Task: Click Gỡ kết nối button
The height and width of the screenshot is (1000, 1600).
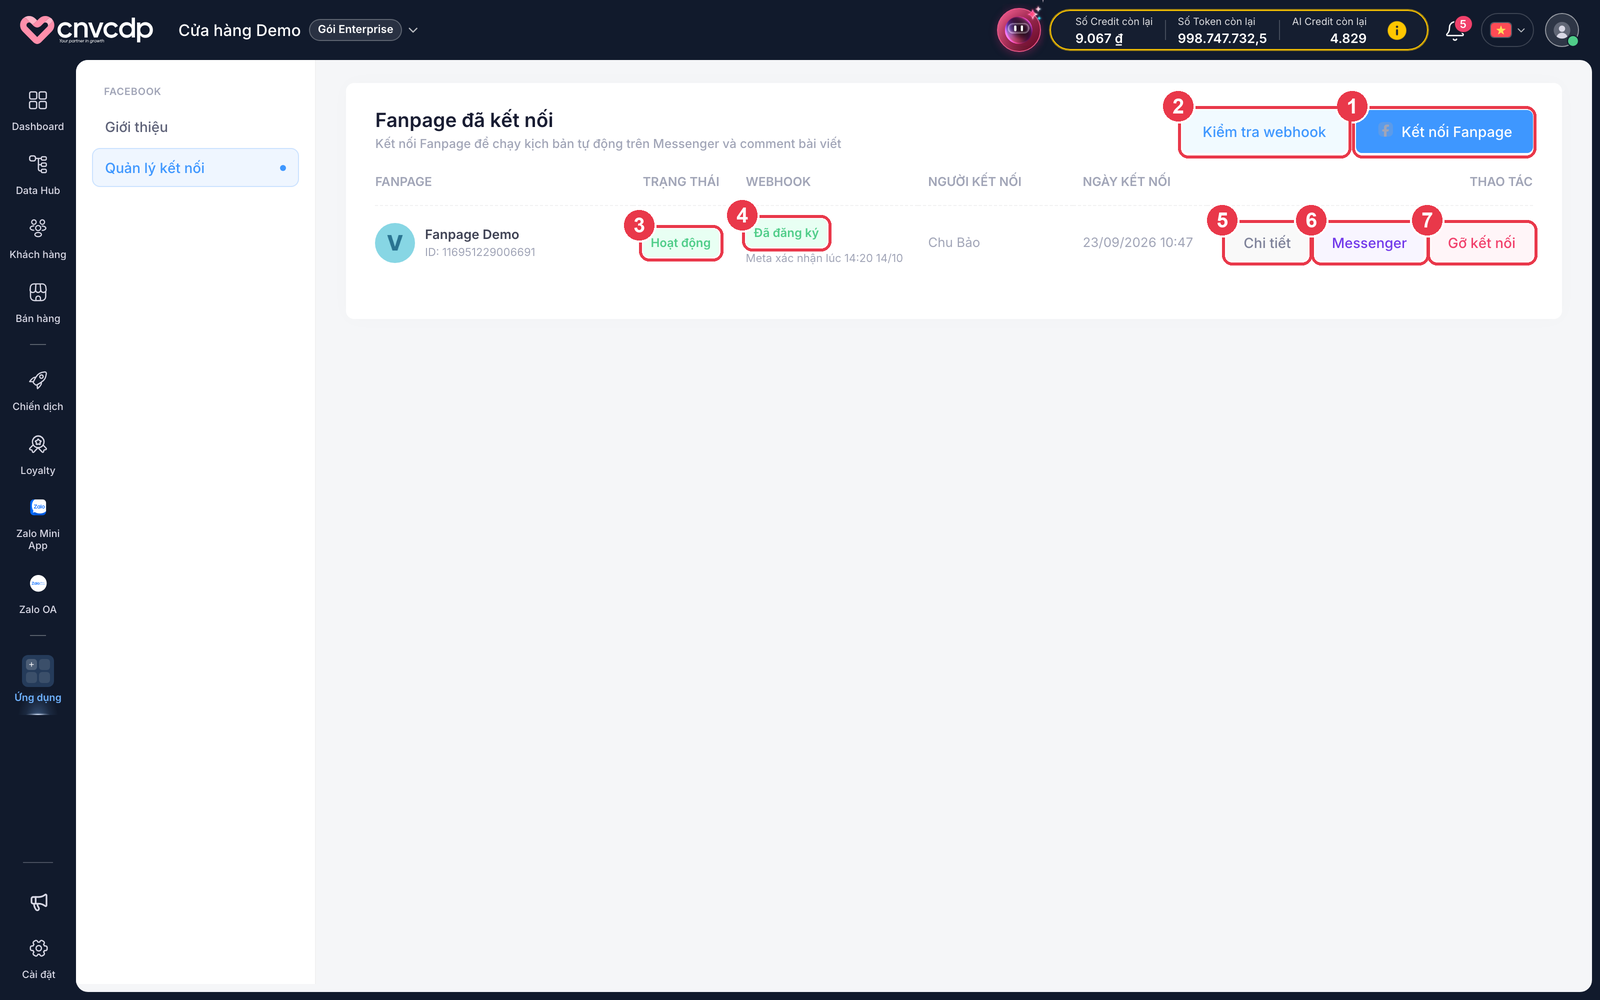Action: 1481,243
